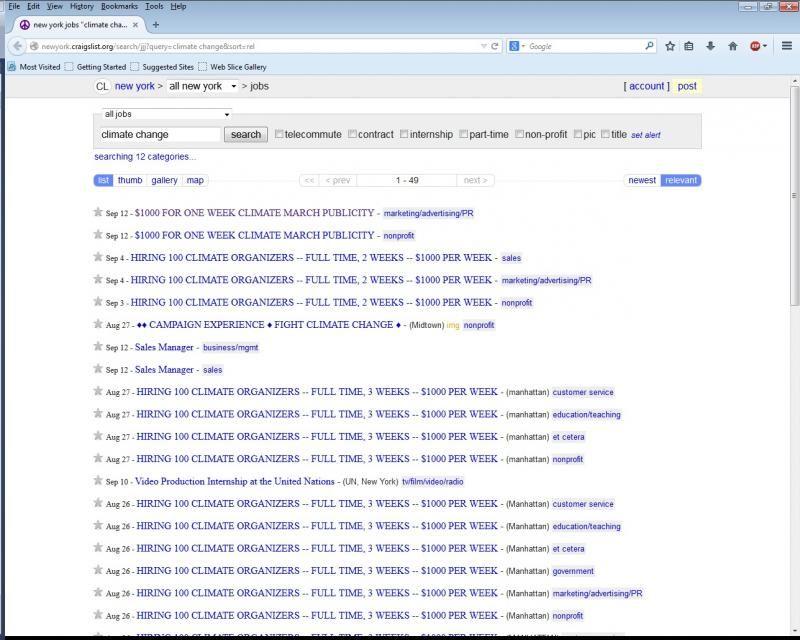
Task: Expand the 'all jobs' category dropdown
Action: [167, 114]
